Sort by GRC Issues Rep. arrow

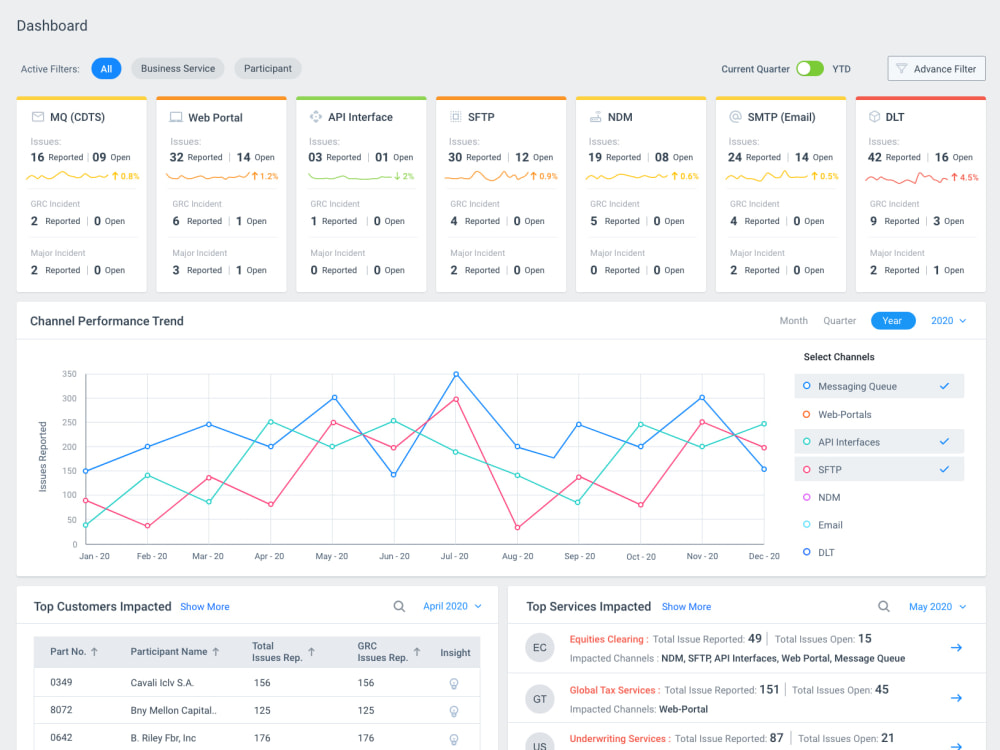pos(416,652)
